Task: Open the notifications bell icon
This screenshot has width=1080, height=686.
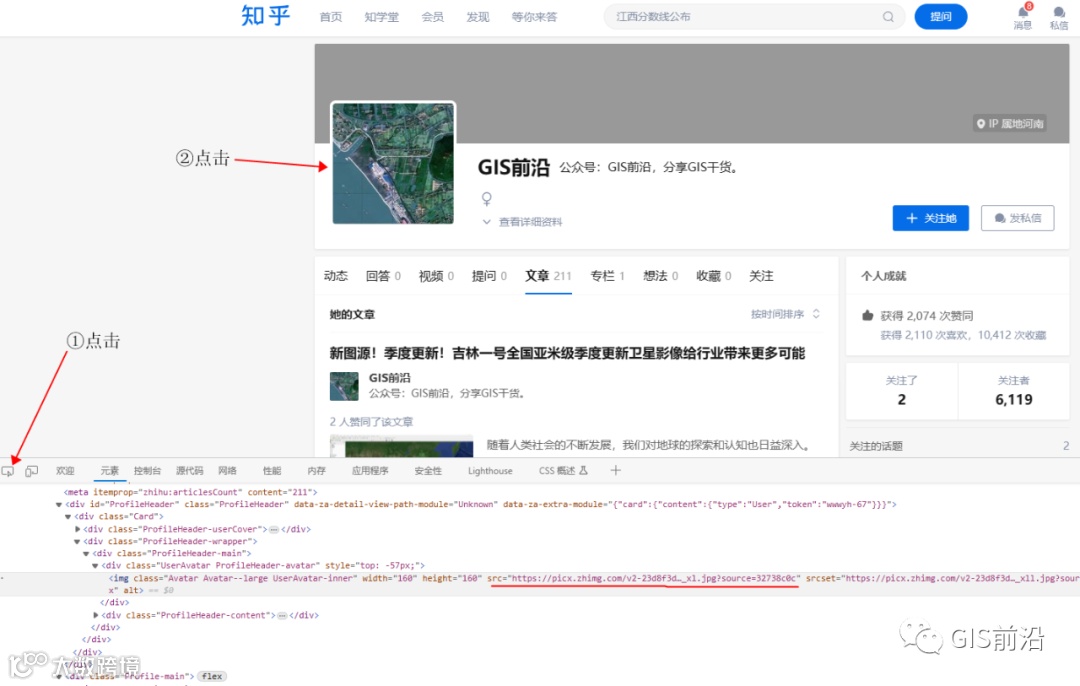Action: pyautogui.click(x=1023, y=12)
